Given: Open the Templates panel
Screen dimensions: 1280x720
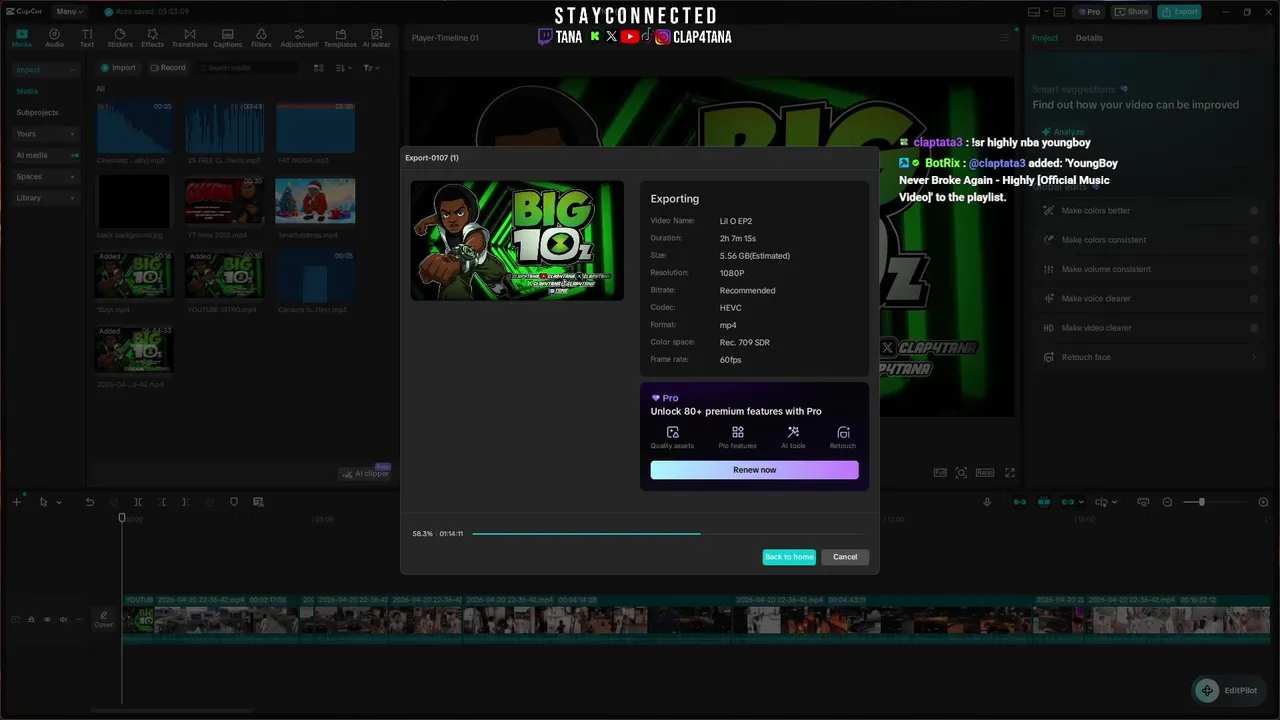Looking at the screenshot, I should [x=340, y=38].
